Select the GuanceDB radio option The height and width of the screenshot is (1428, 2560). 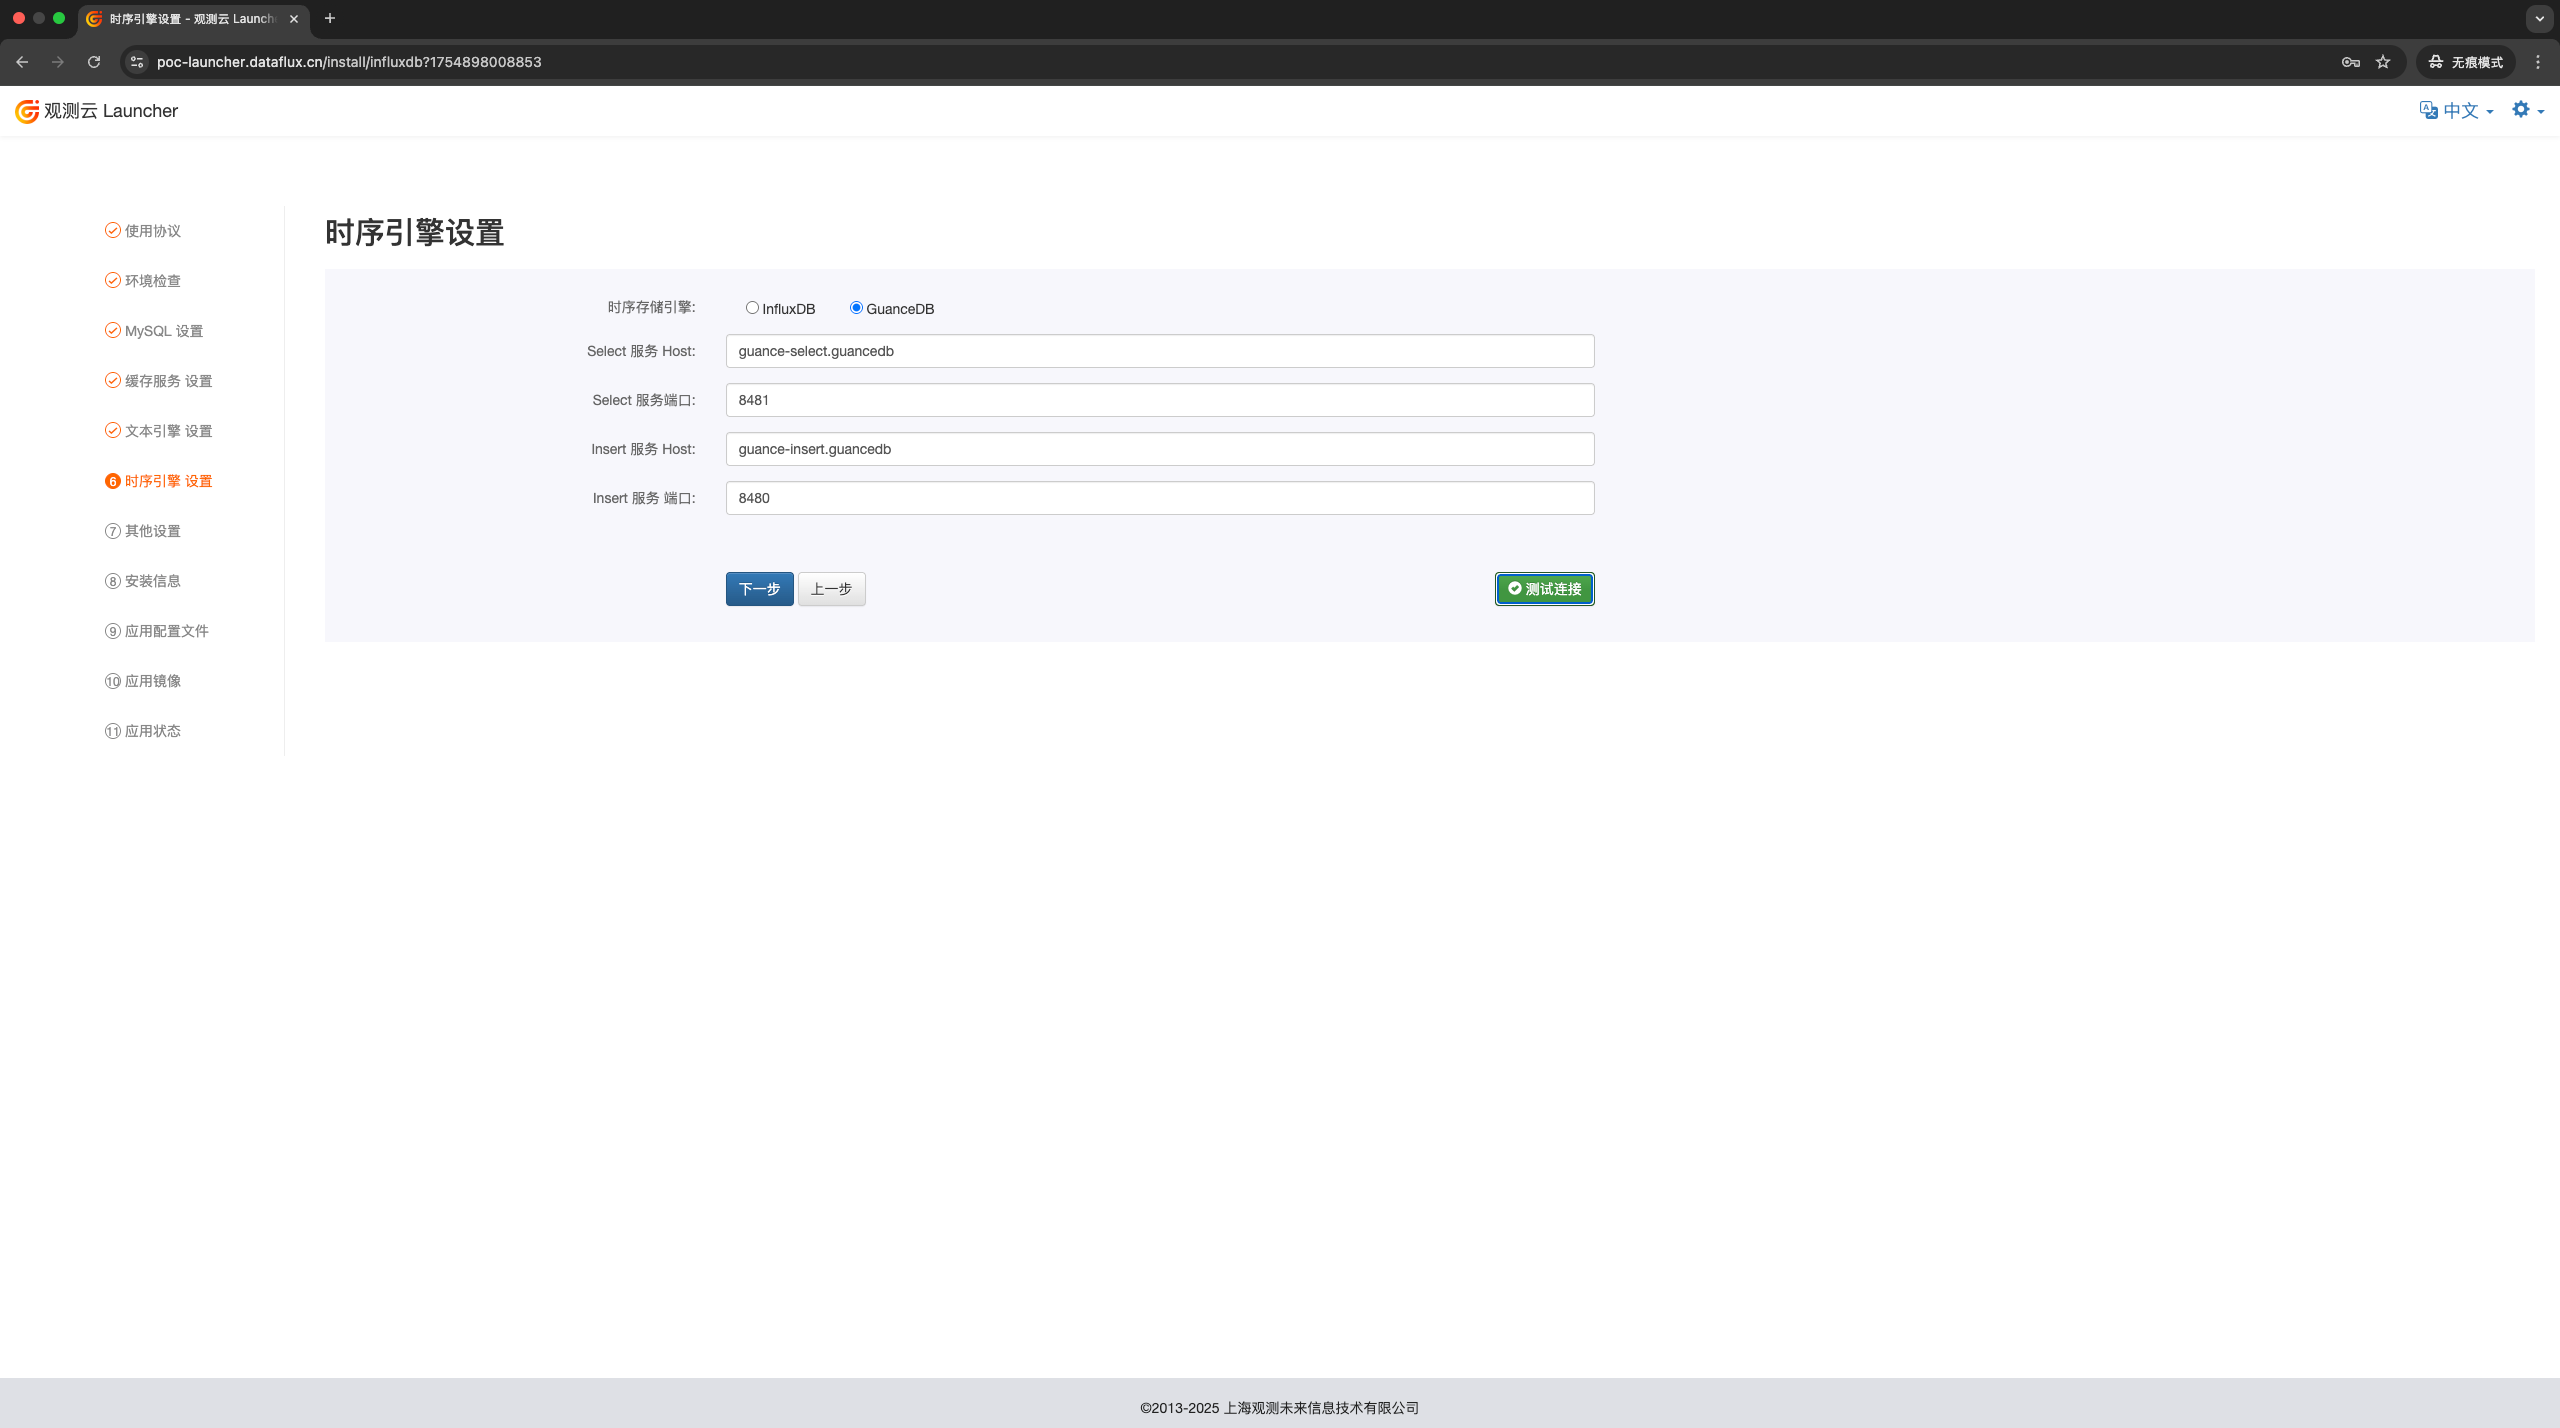[856, 308]
